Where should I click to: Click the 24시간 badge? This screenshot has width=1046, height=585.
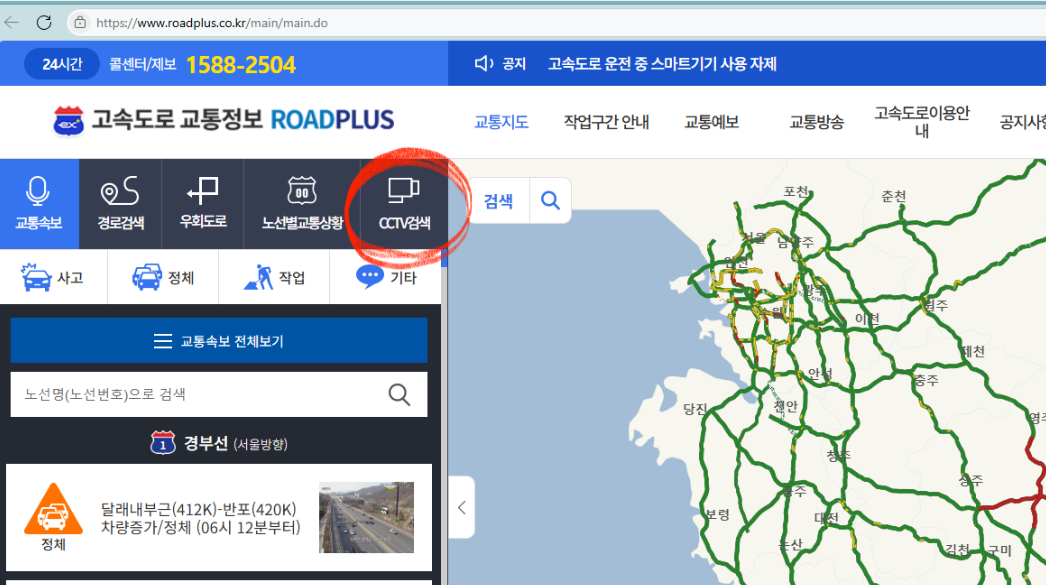point(62,64)
